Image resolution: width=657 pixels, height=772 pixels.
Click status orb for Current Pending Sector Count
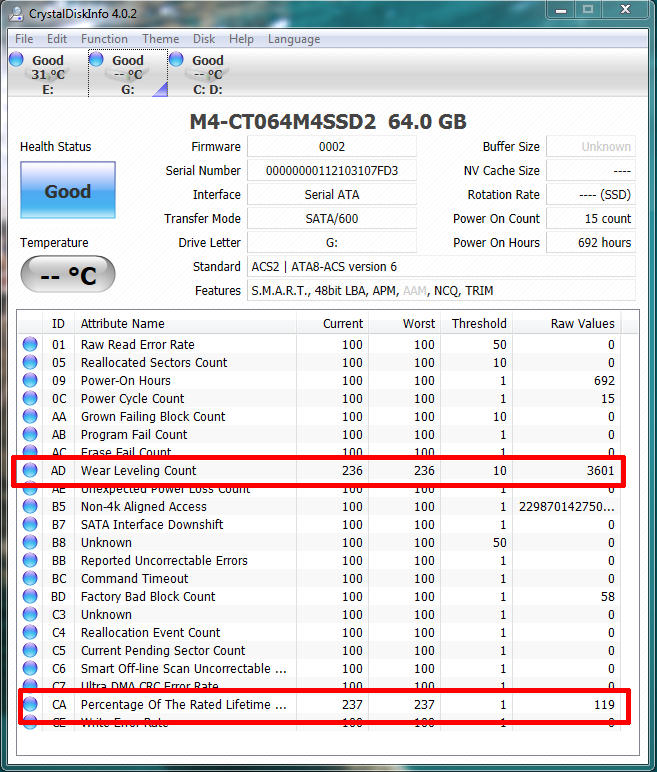click(30, 650)
